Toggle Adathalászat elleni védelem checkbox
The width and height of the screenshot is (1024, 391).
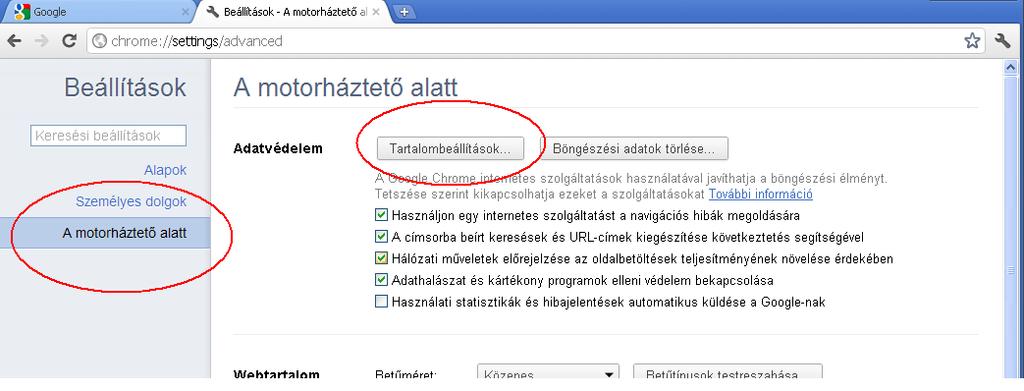pos(381,281)
